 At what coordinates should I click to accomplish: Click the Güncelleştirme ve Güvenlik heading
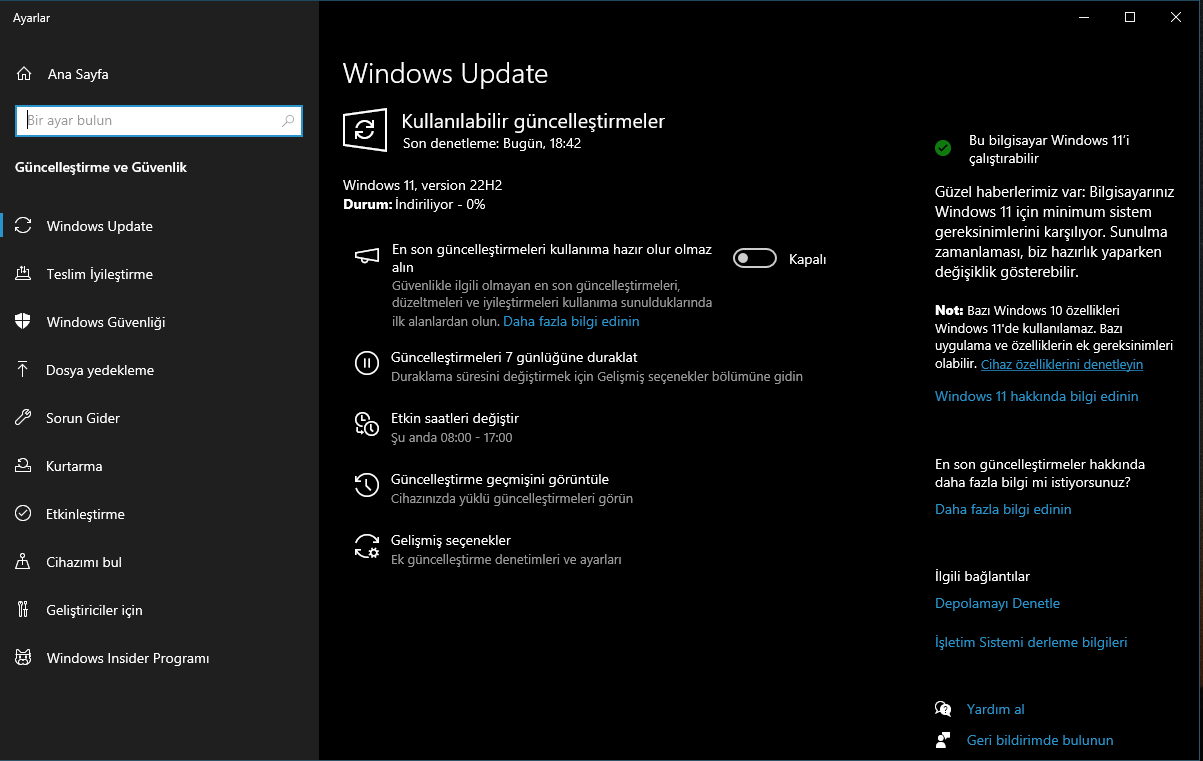click(101, 167)
